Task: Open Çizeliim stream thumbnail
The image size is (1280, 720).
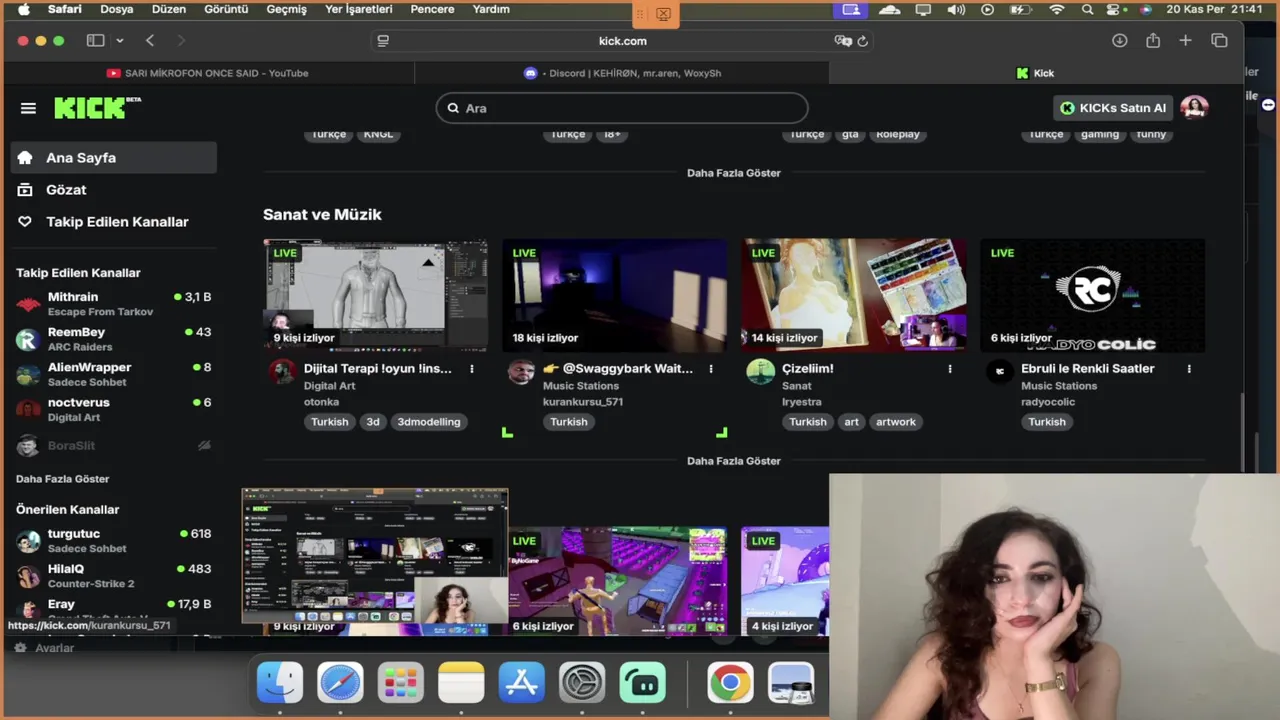Action: 853,295
